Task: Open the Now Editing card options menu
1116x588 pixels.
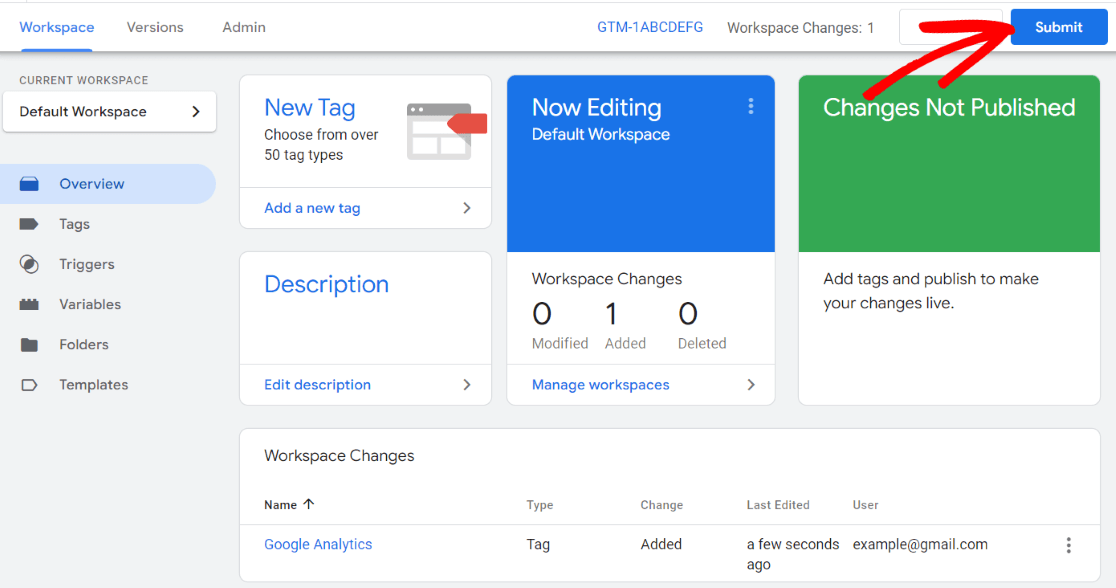Action: point(751,106)
